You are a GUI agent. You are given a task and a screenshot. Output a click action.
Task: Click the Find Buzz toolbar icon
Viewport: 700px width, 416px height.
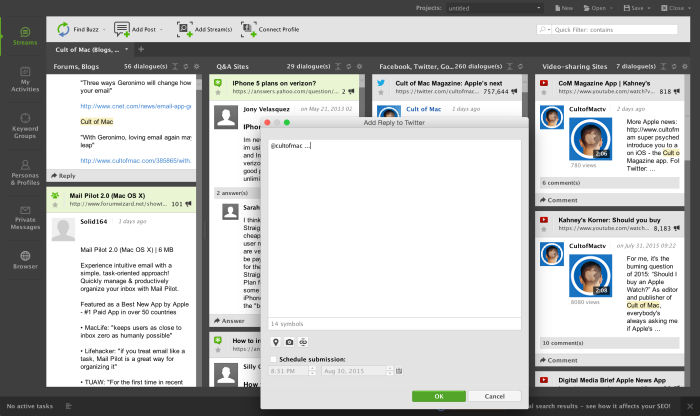(x=63, y=30)
